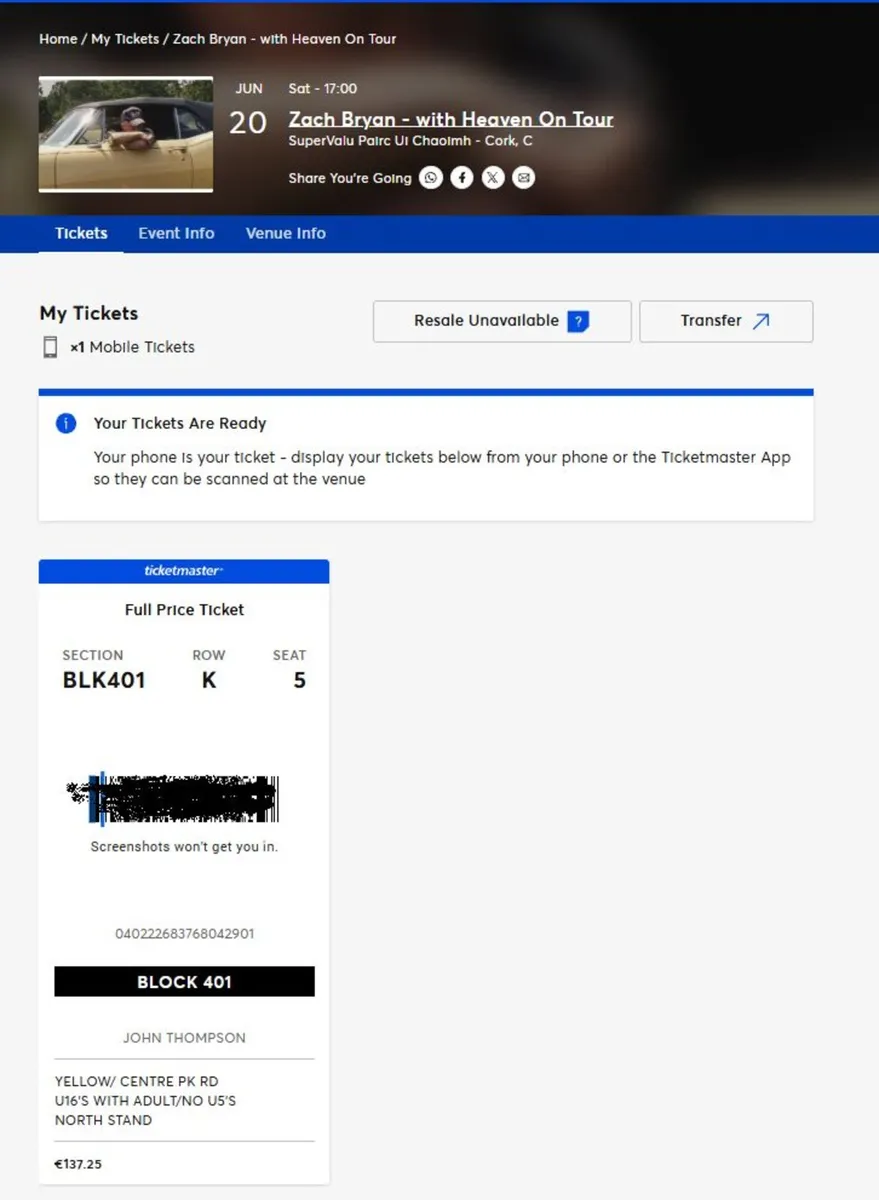879x1200 pixels.
Task: Click the Resale Unavailable button
Action: coord(502,321)
